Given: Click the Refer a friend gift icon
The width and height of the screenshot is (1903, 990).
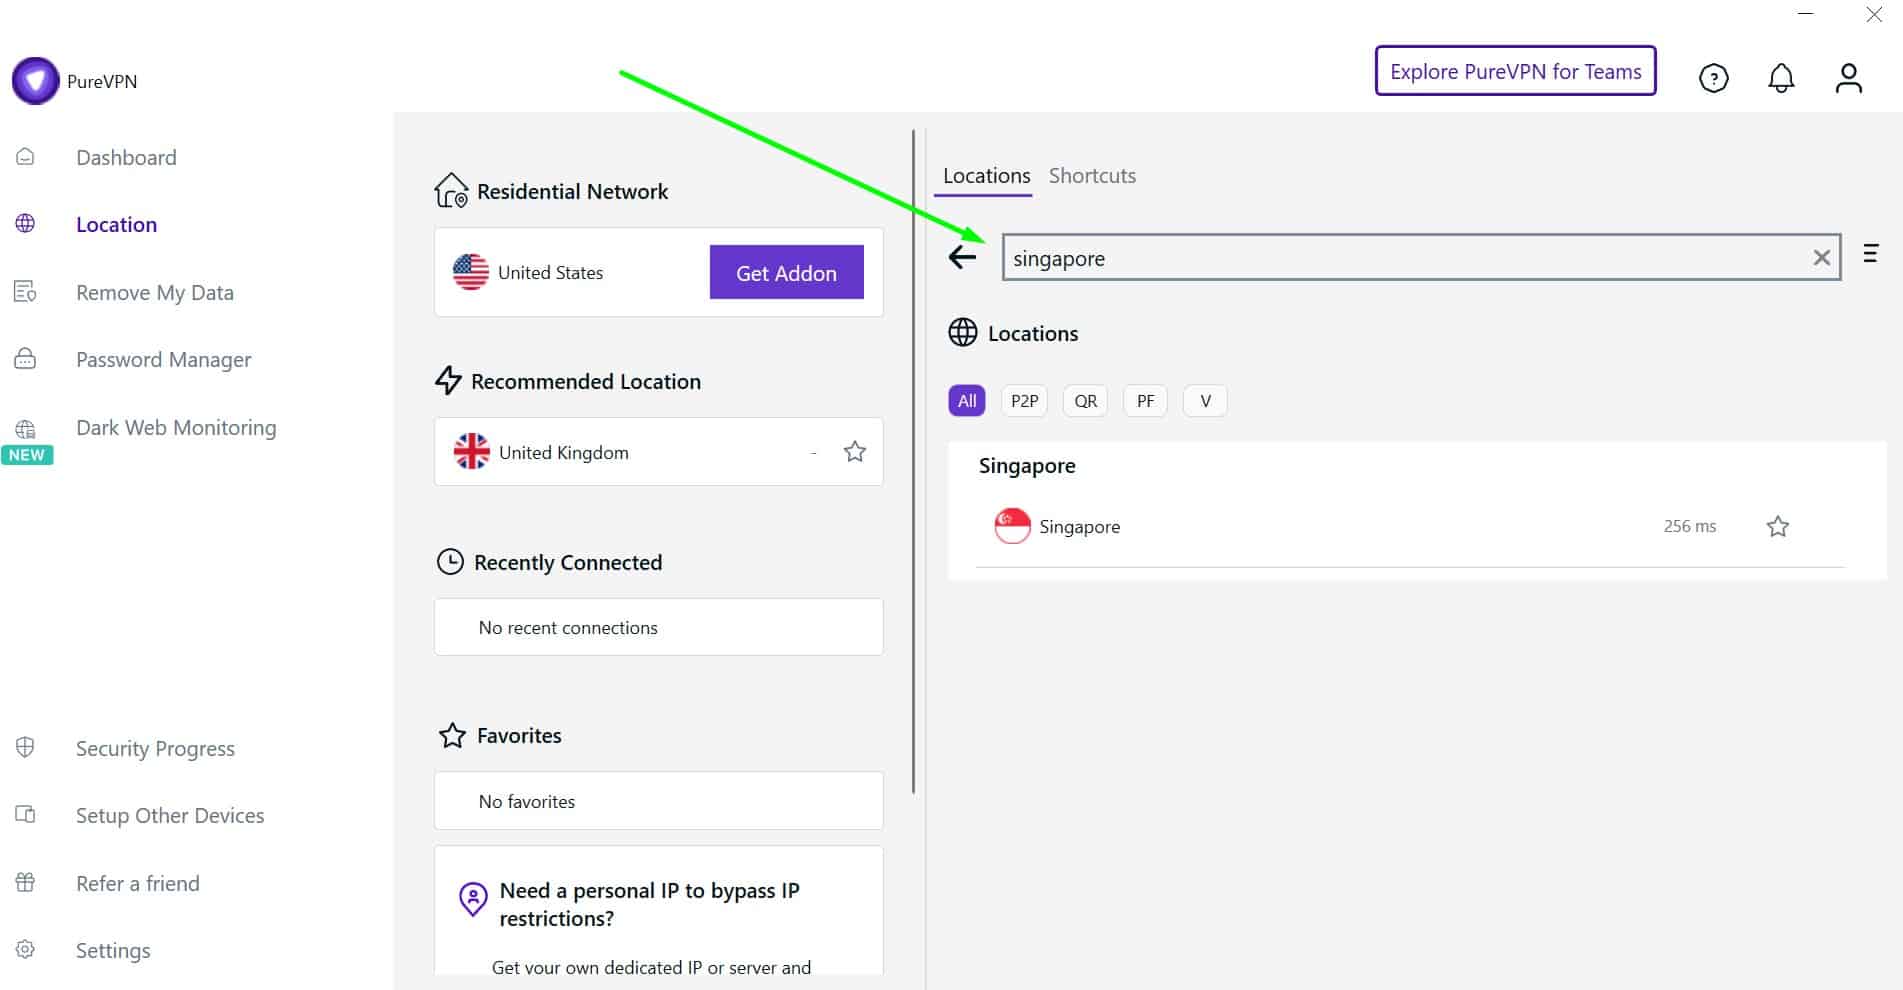Looking at the screenshot, I should pos(25,882).
